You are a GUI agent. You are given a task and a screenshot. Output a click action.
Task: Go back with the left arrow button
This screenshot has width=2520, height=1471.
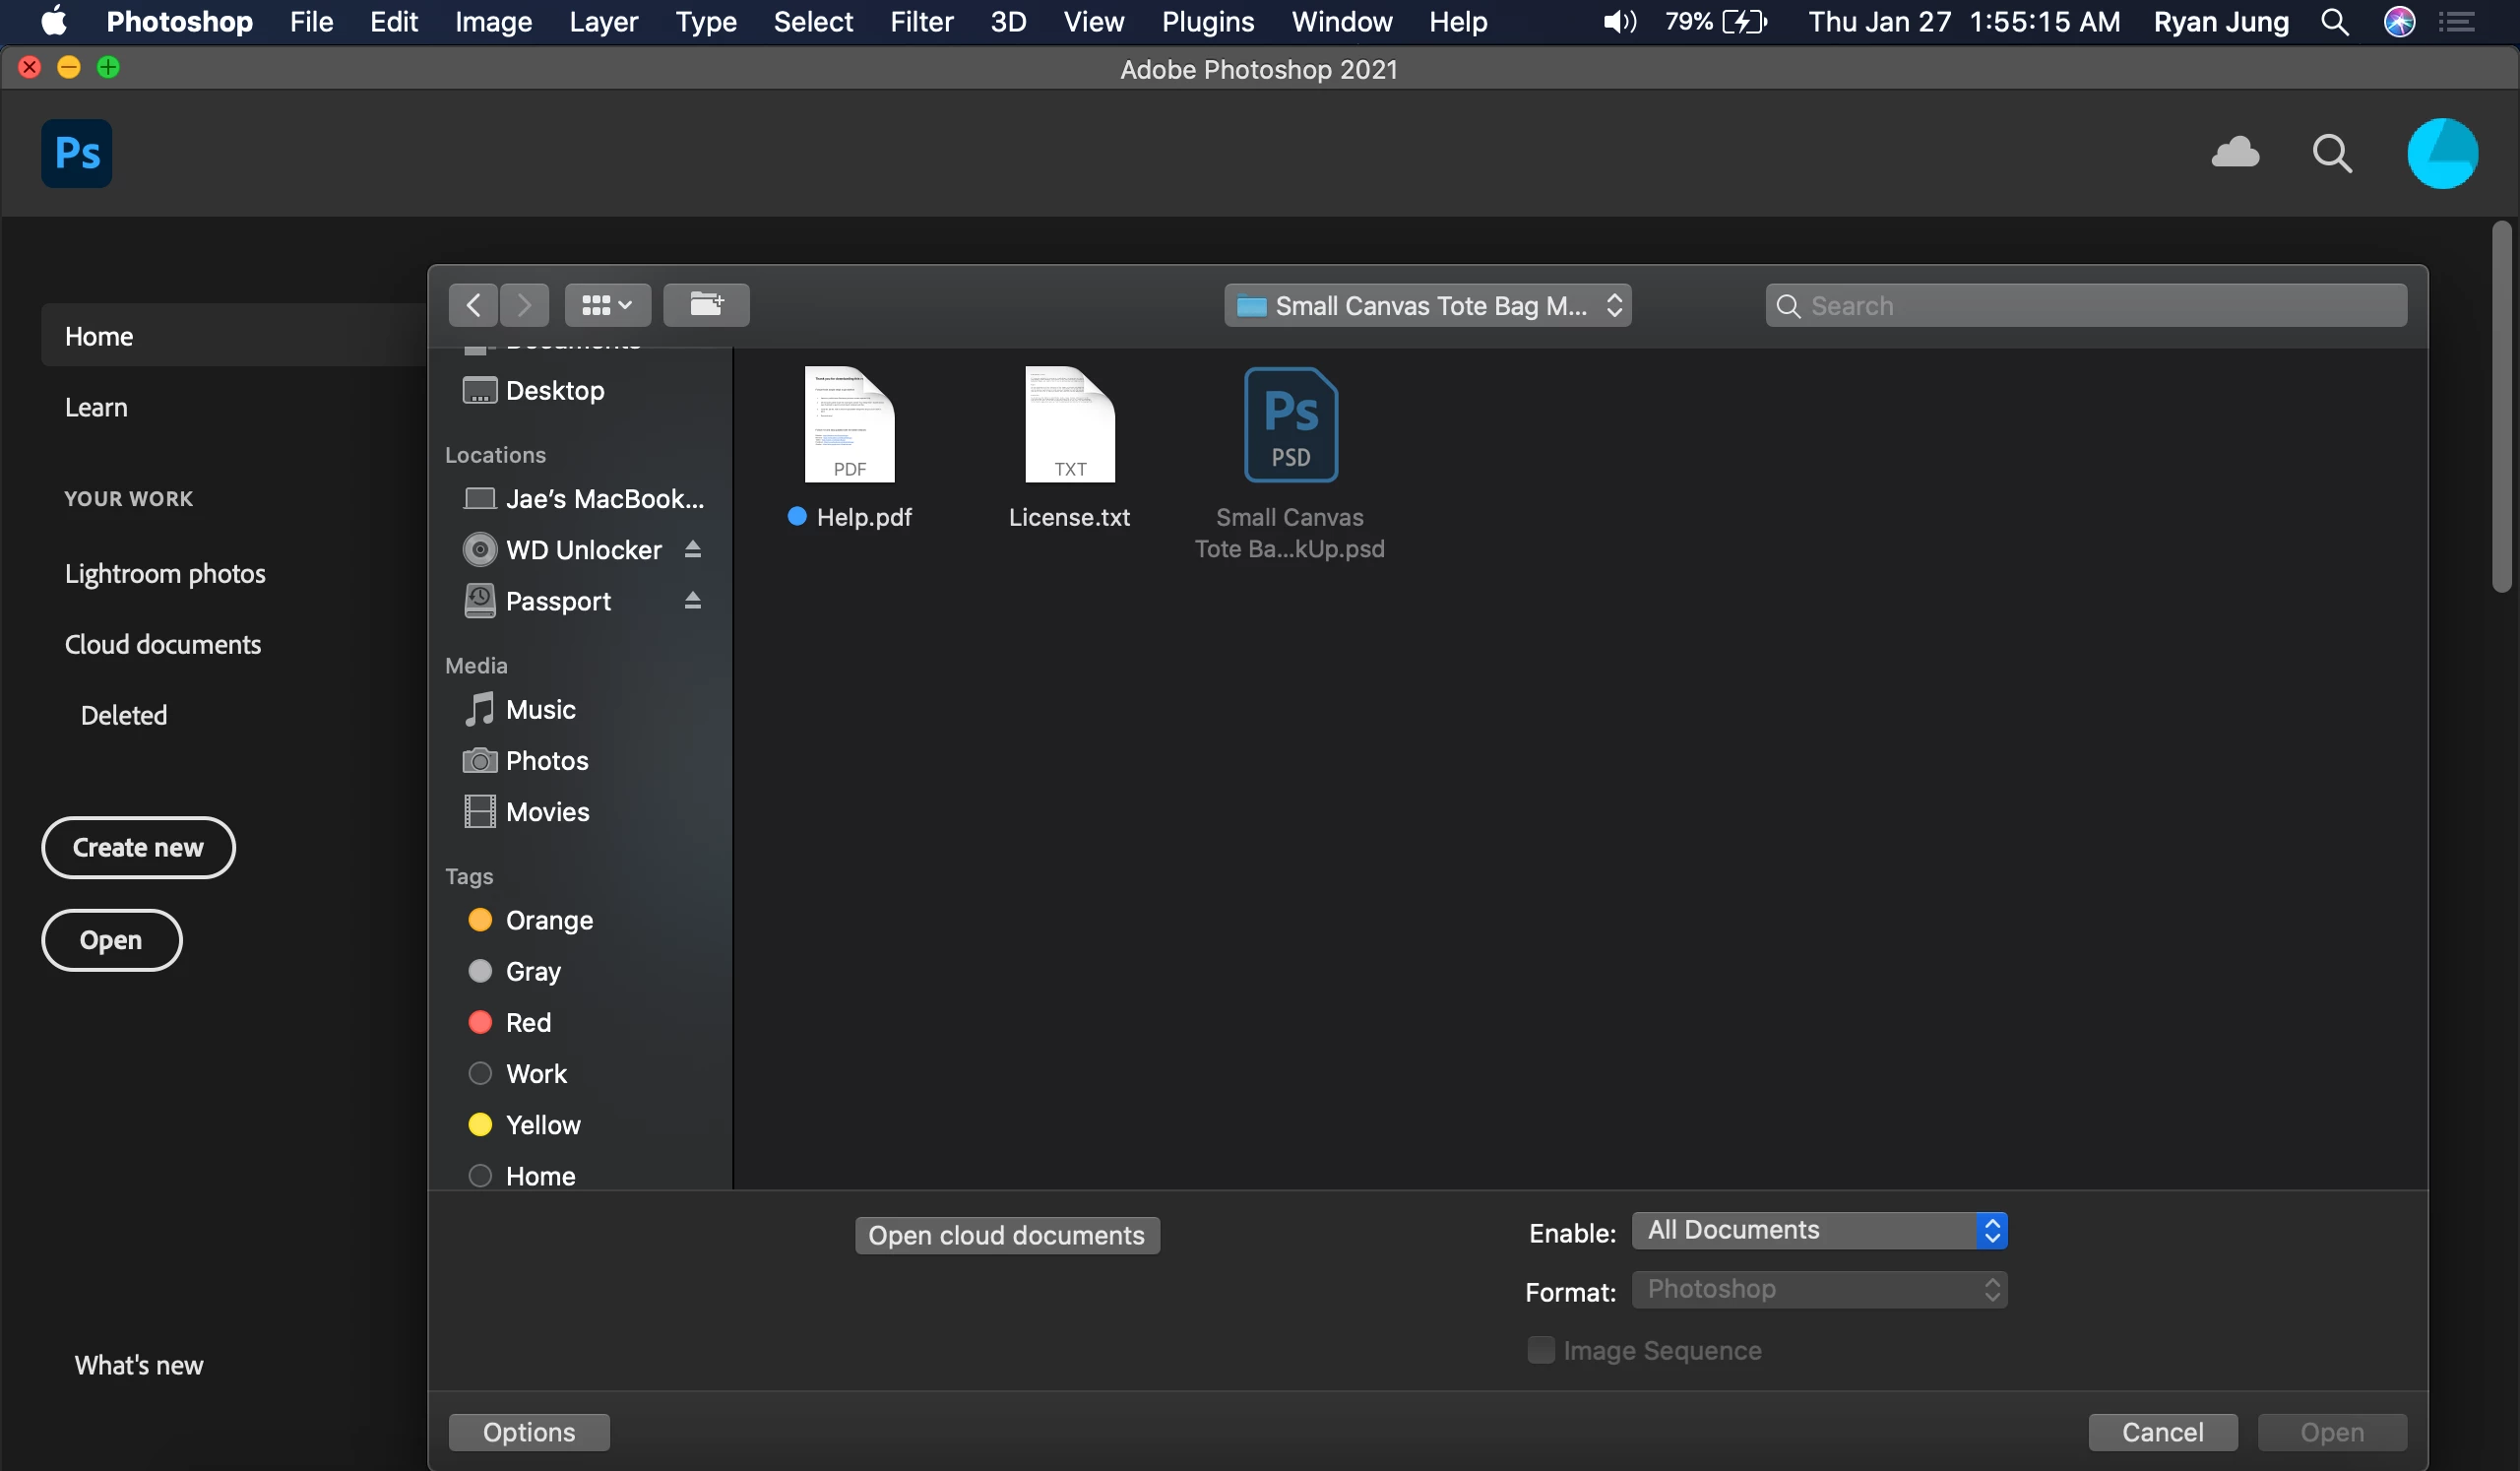point(473,305)
